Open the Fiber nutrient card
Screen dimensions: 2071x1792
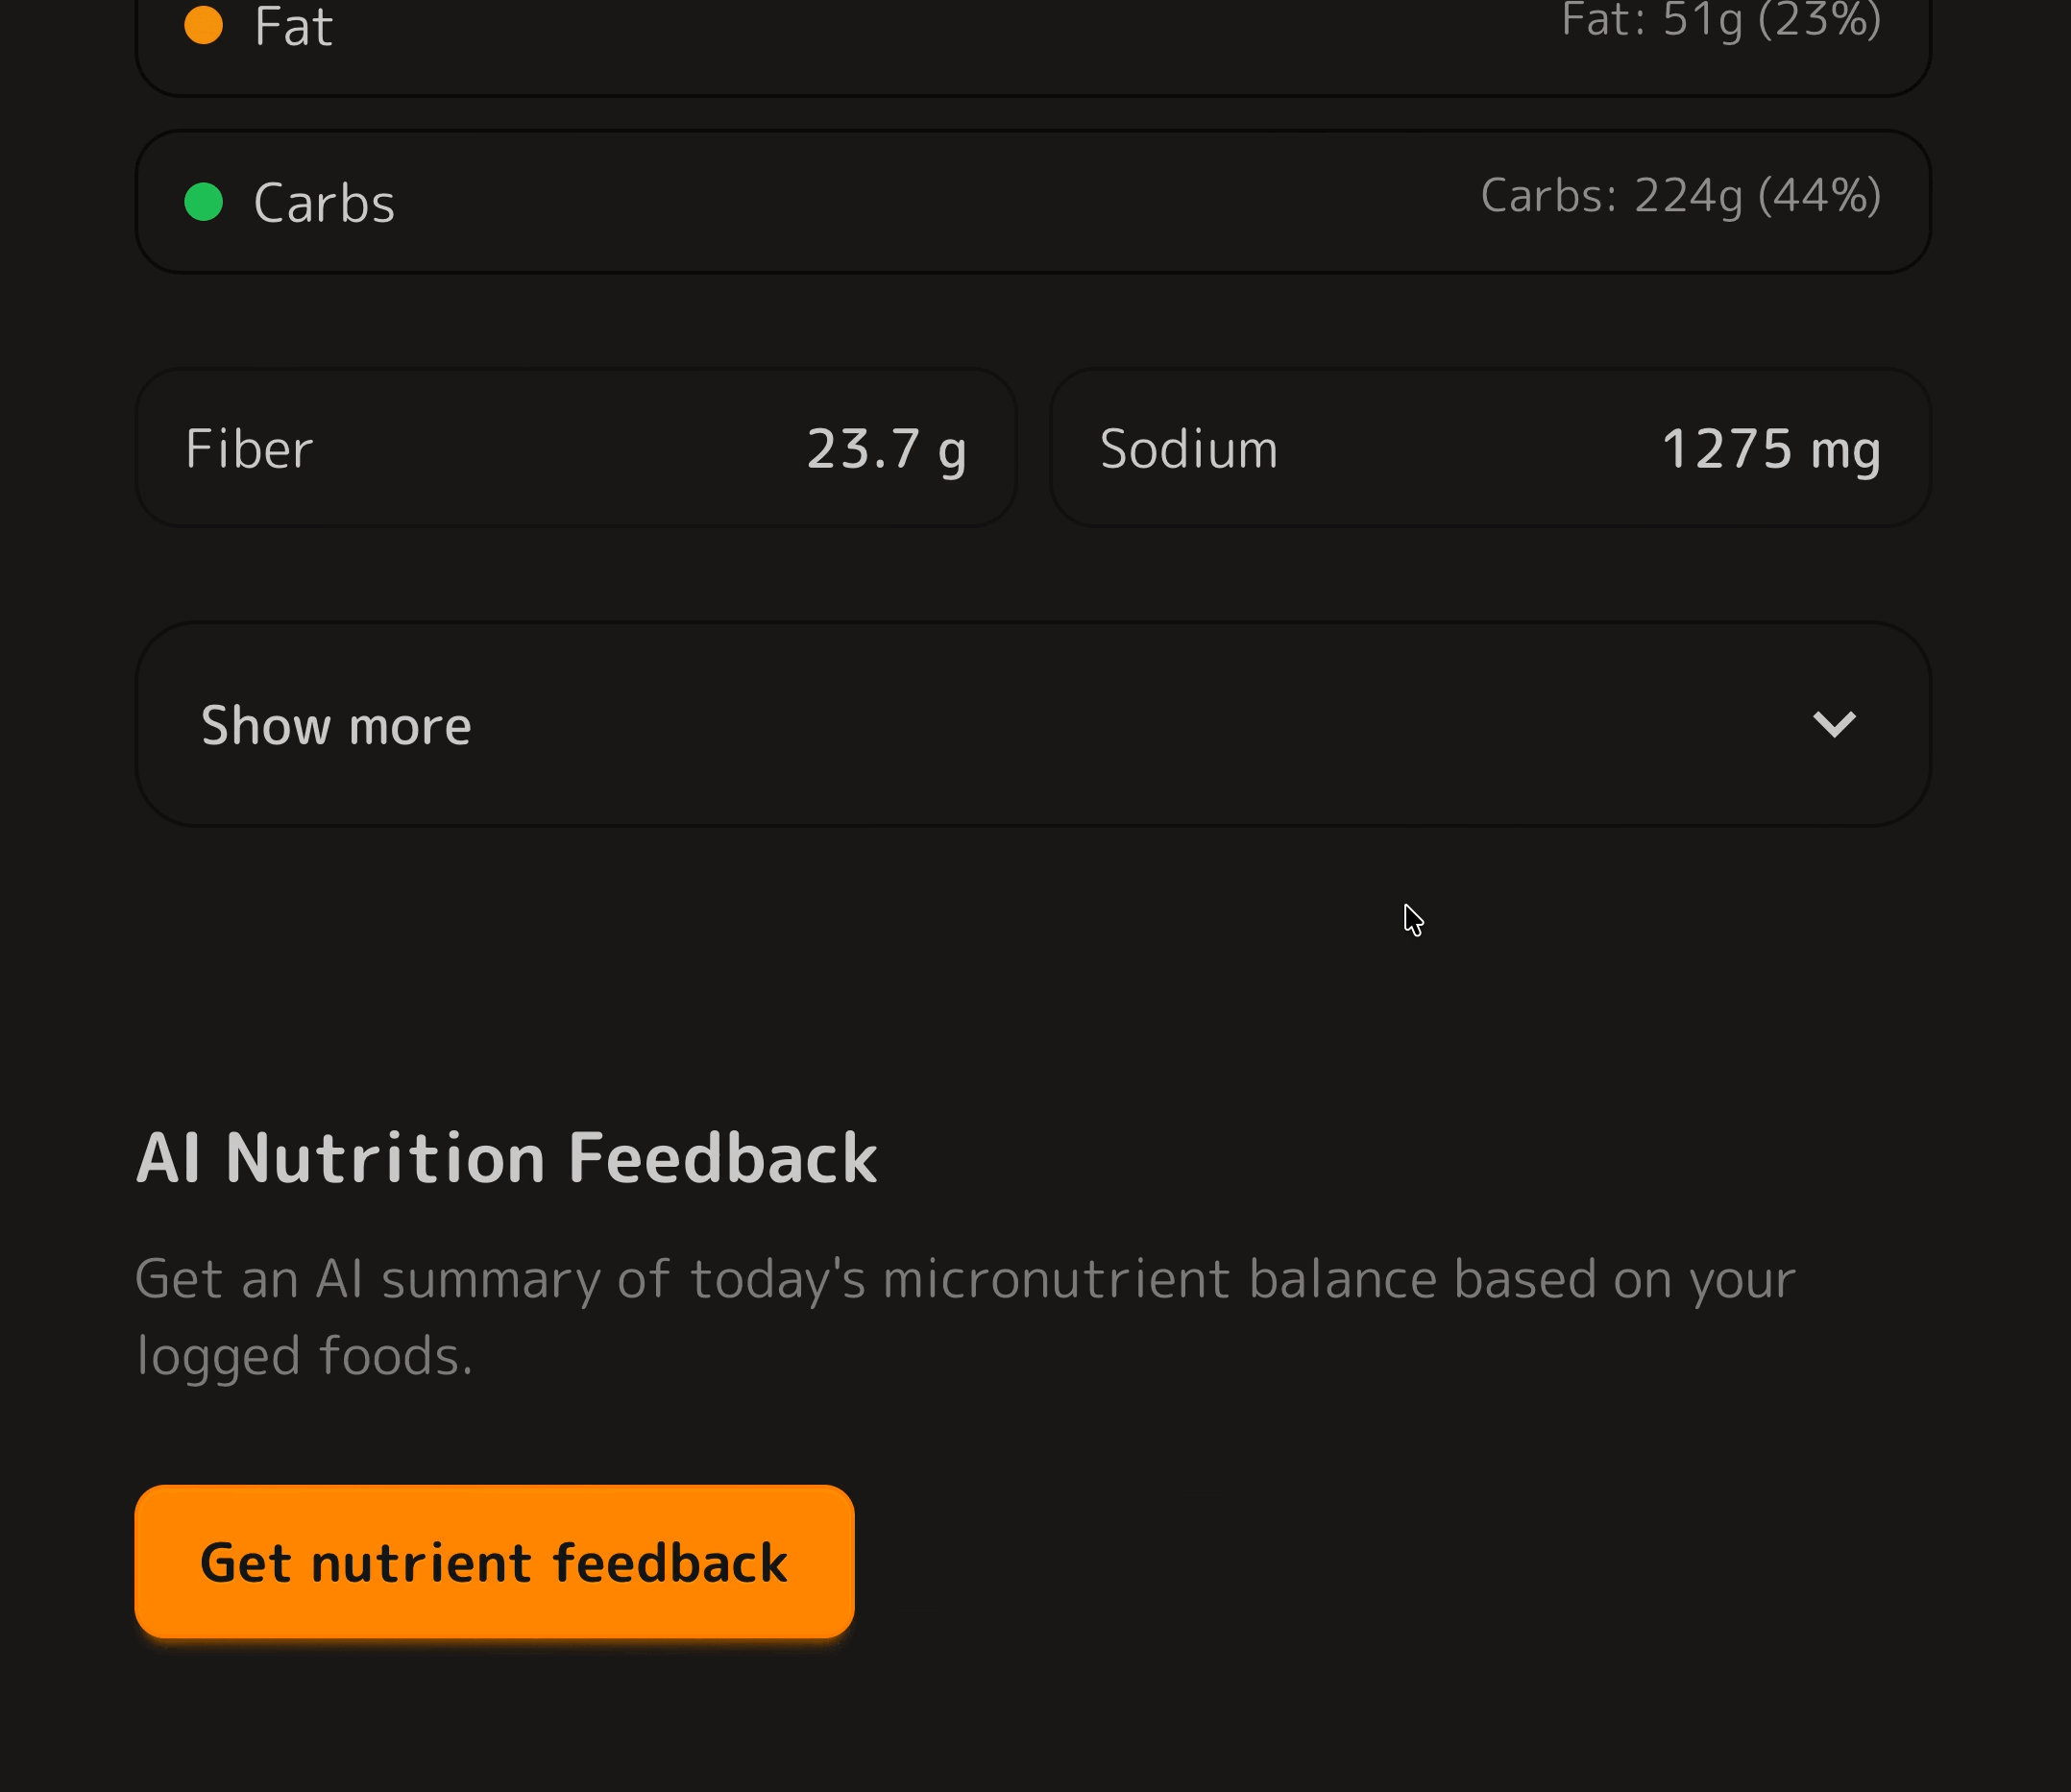tap(577, 447)
